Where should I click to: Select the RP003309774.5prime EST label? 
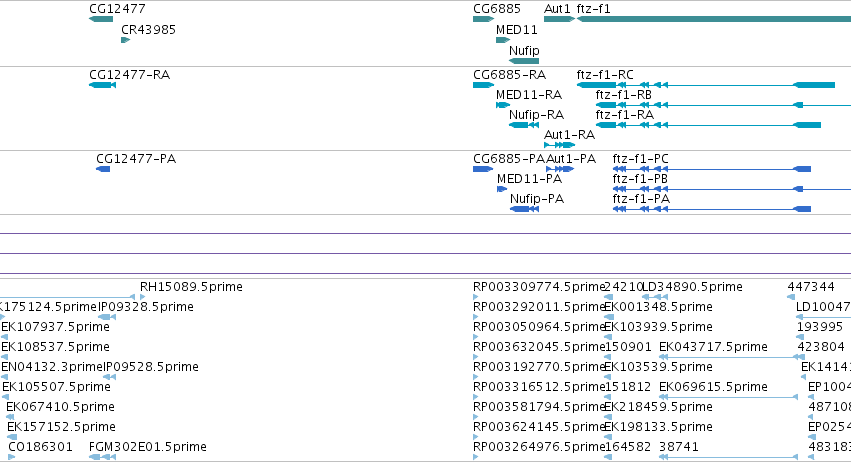click(x=539, y=287)
